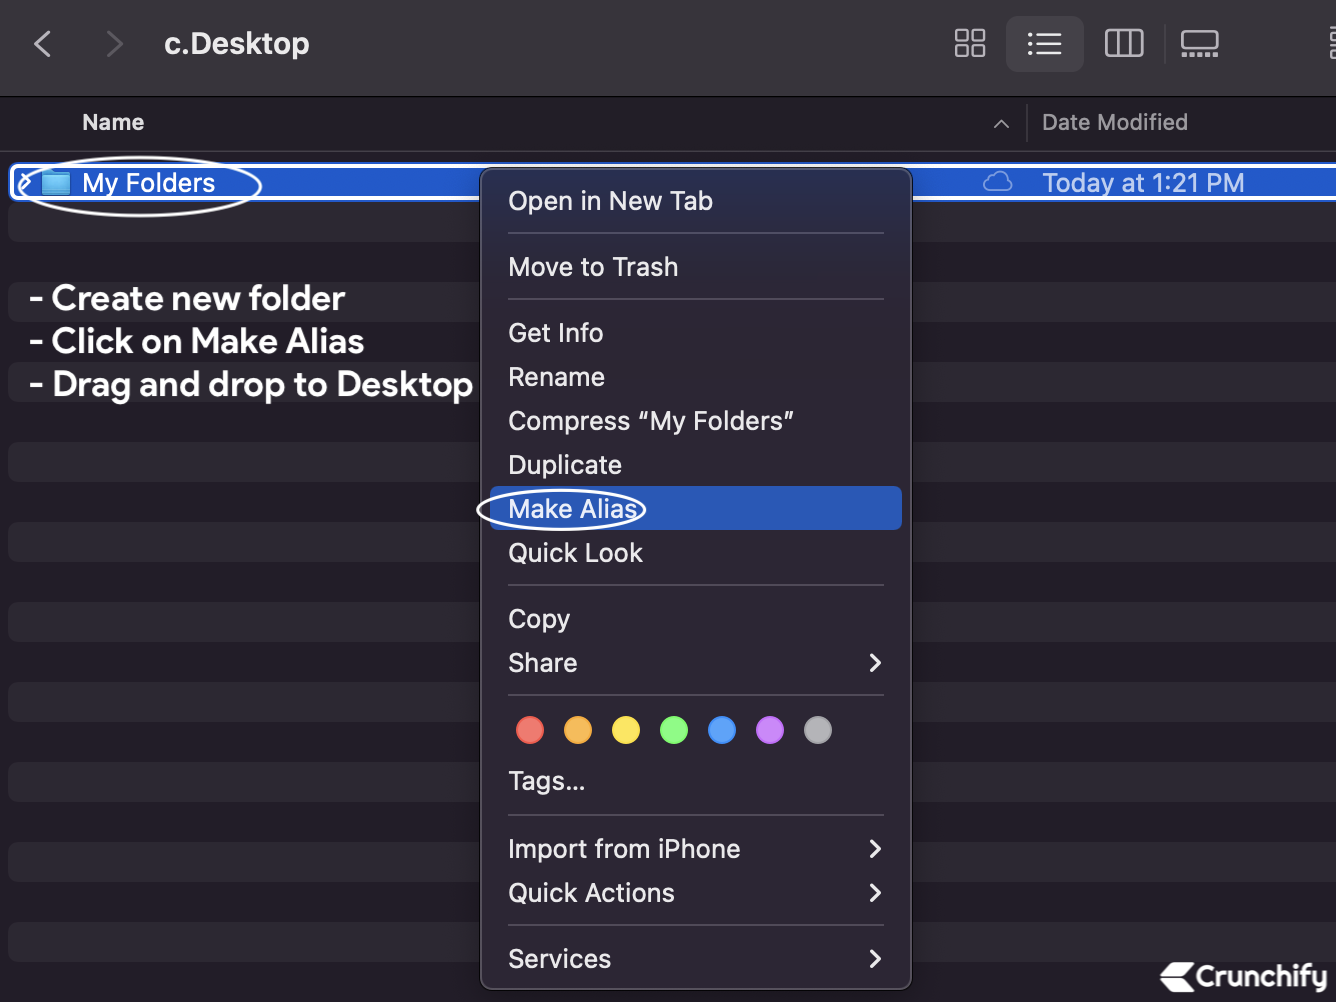Open the Quick Actions submenu

pyautogui.click(x=696, y=893)
